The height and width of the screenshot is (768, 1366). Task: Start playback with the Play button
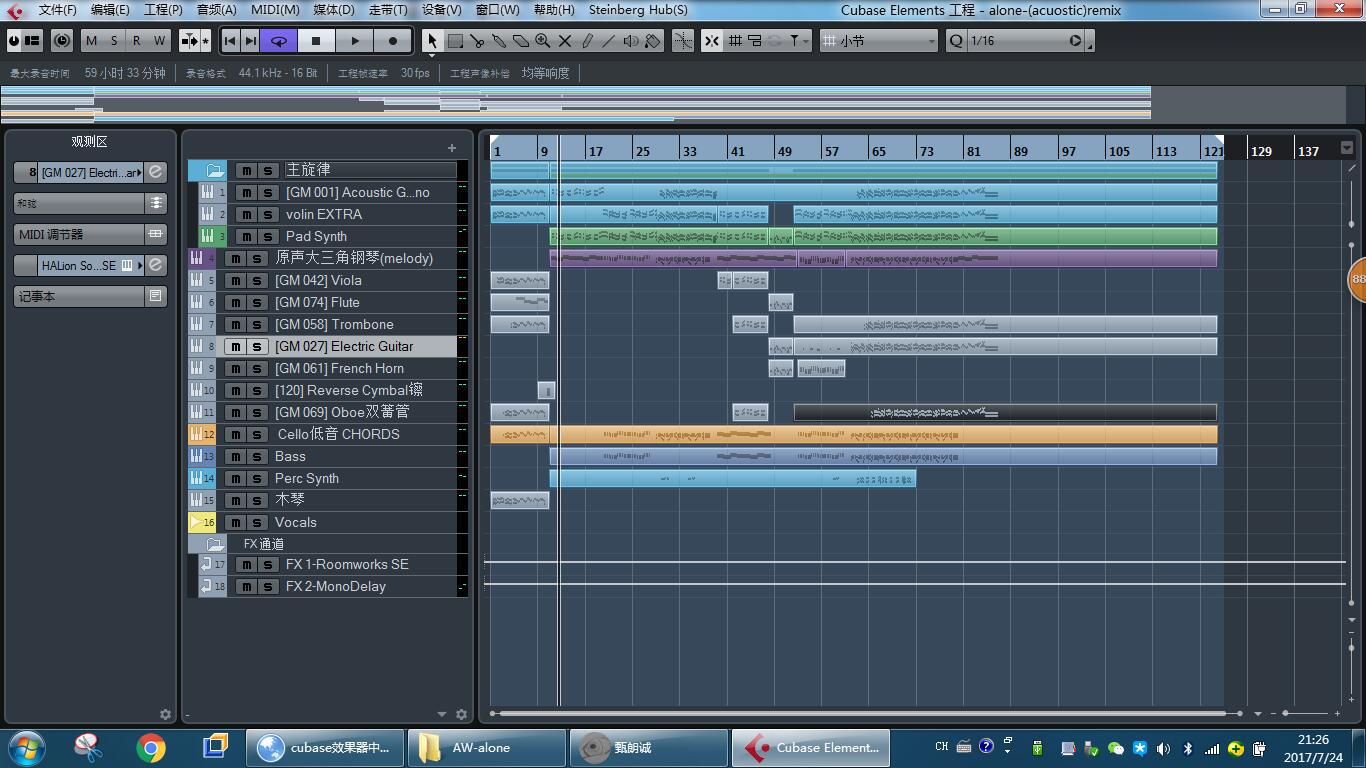click(354, 41)
